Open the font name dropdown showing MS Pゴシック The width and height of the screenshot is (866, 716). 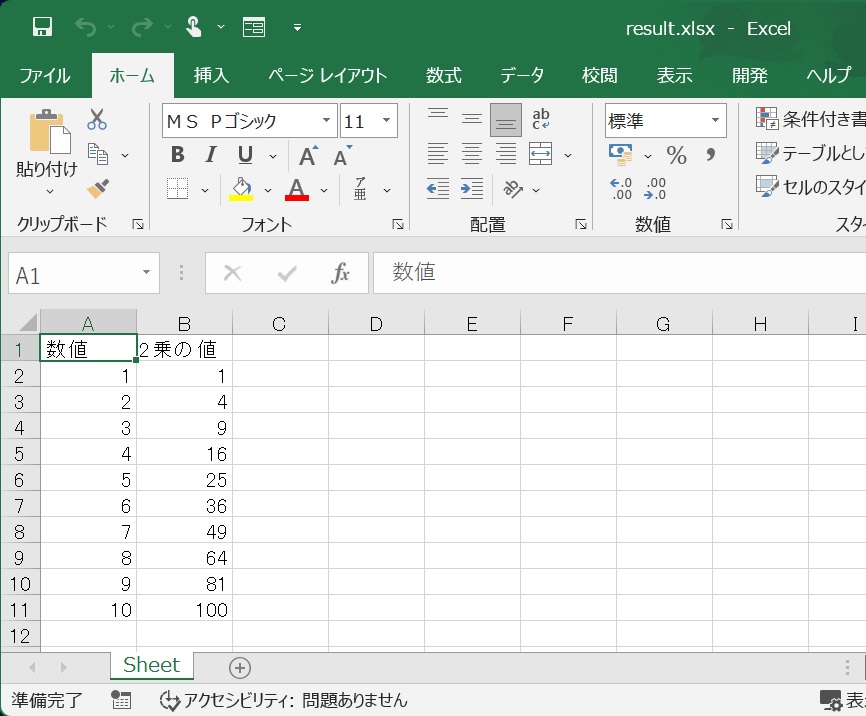tap(326, 119)
